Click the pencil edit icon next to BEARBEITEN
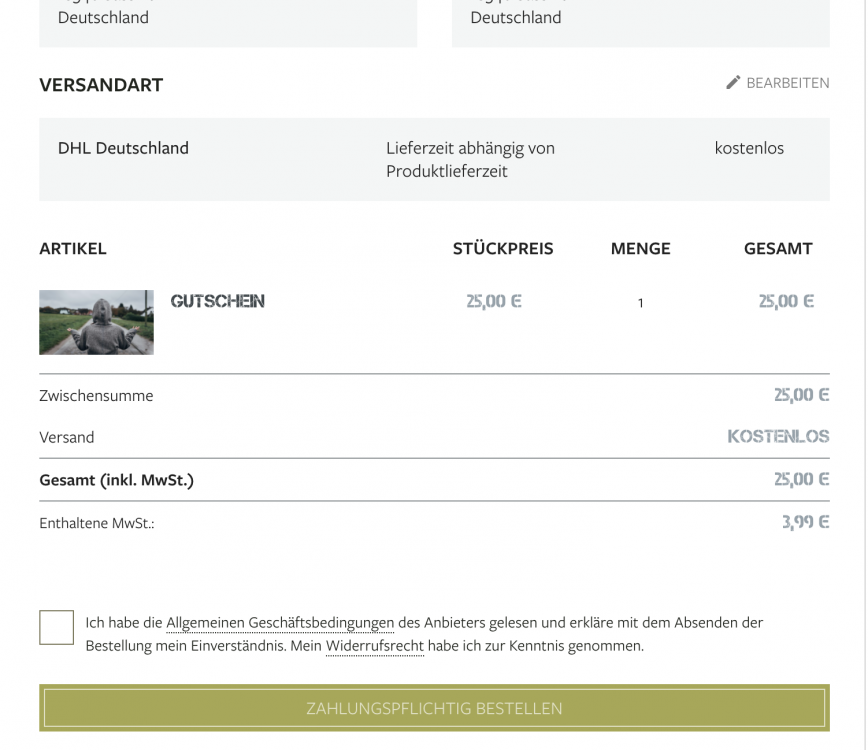Screen dimensions: 868x750 point(732,83)
